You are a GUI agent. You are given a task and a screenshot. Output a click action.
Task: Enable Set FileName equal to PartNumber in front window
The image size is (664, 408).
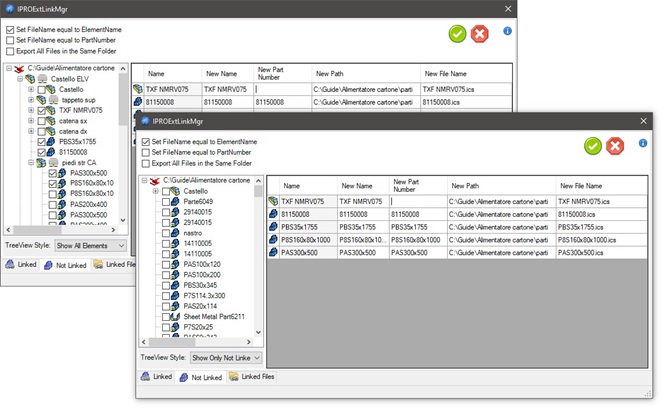click(x=145, y=153)
